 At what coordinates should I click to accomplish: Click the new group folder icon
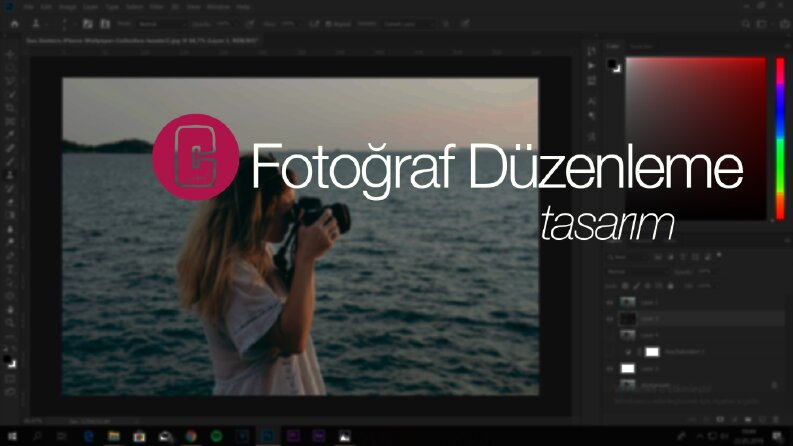point(748,420)
